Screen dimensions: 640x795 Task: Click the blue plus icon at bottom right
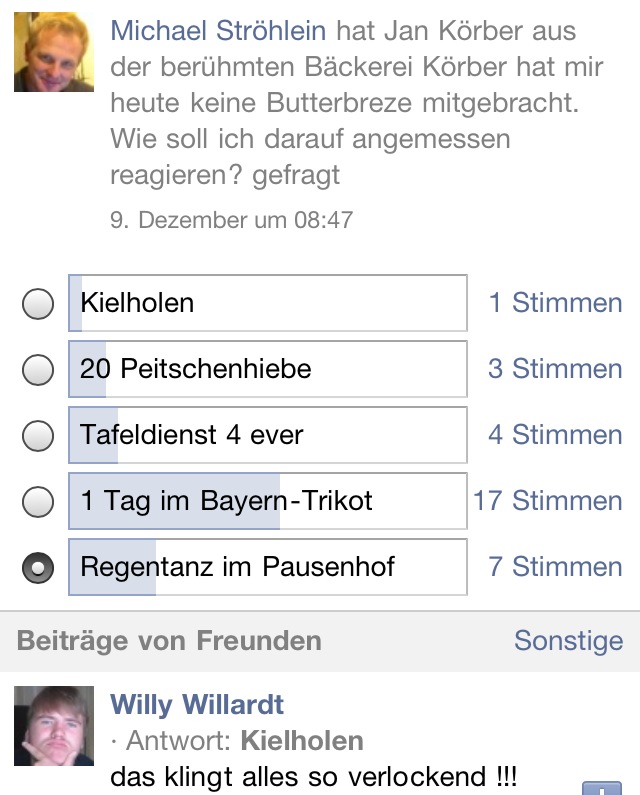coord(601,787)
